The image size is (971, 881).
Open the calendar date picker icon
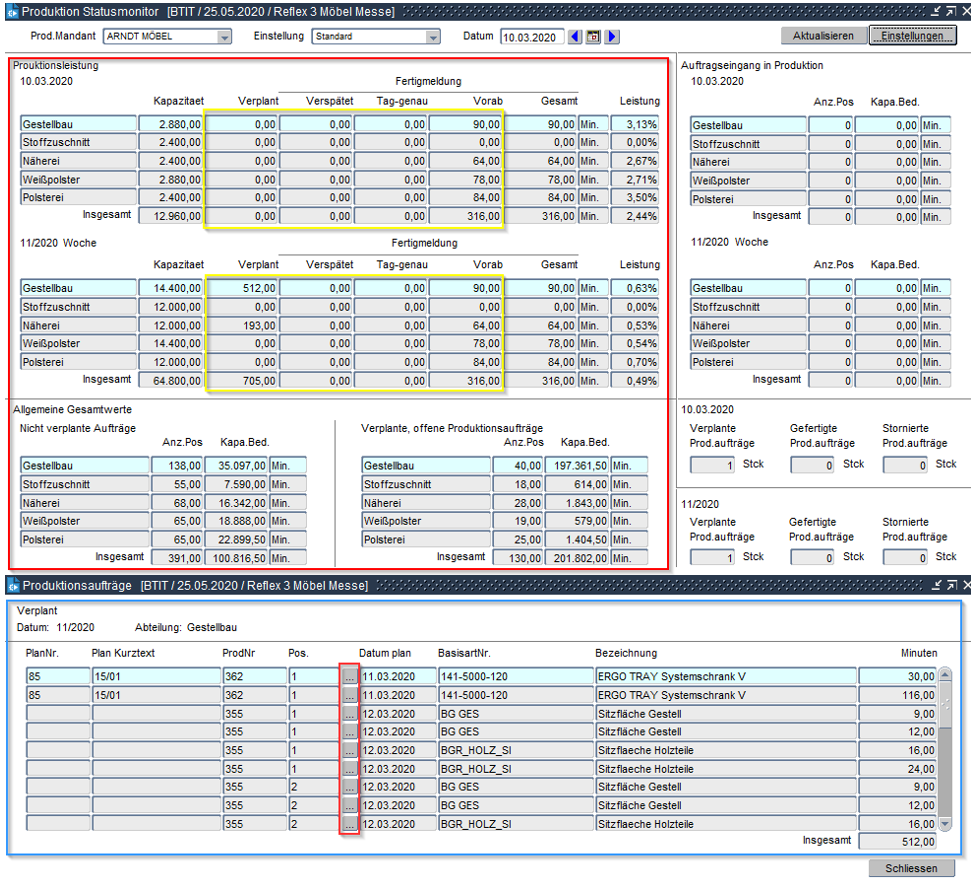pyautogui.click(x=593, y=37)
